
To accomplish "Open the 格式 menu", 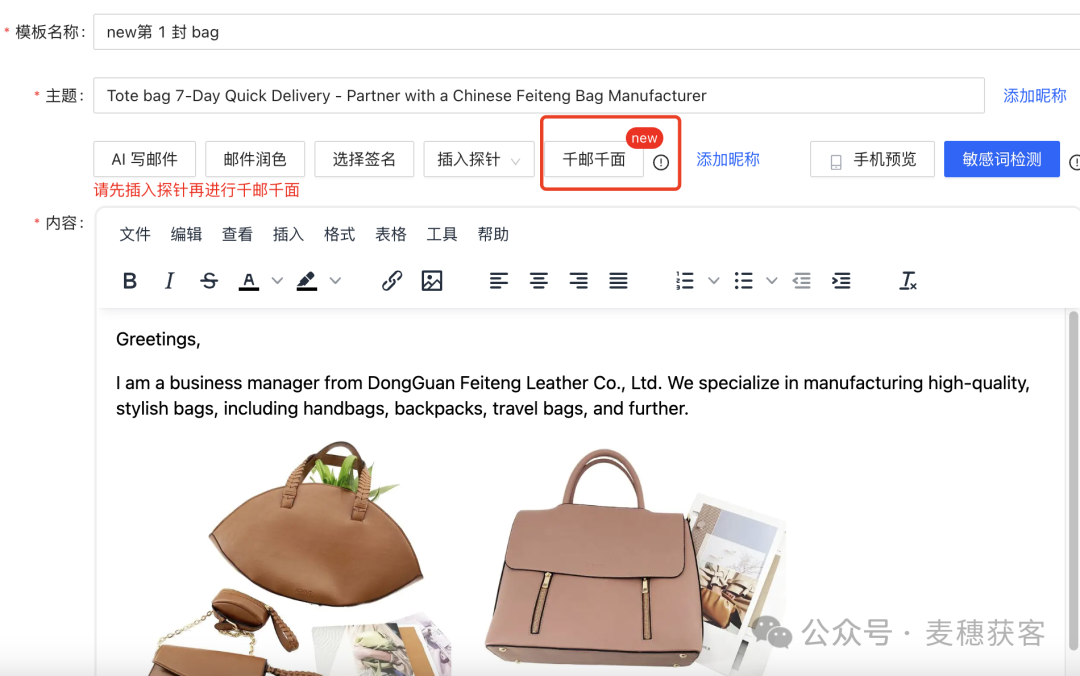I will pyautogui.click(x=339, y=234).
